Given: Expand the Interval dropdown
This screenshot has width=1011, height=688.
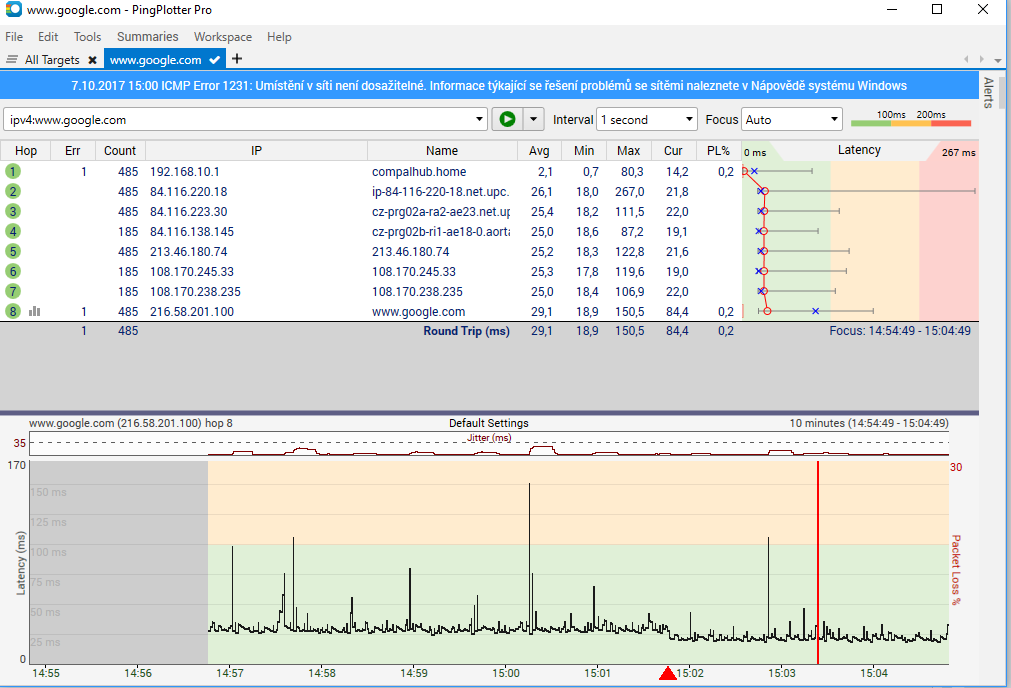Looking at the screenshot, I should point(689,120).
